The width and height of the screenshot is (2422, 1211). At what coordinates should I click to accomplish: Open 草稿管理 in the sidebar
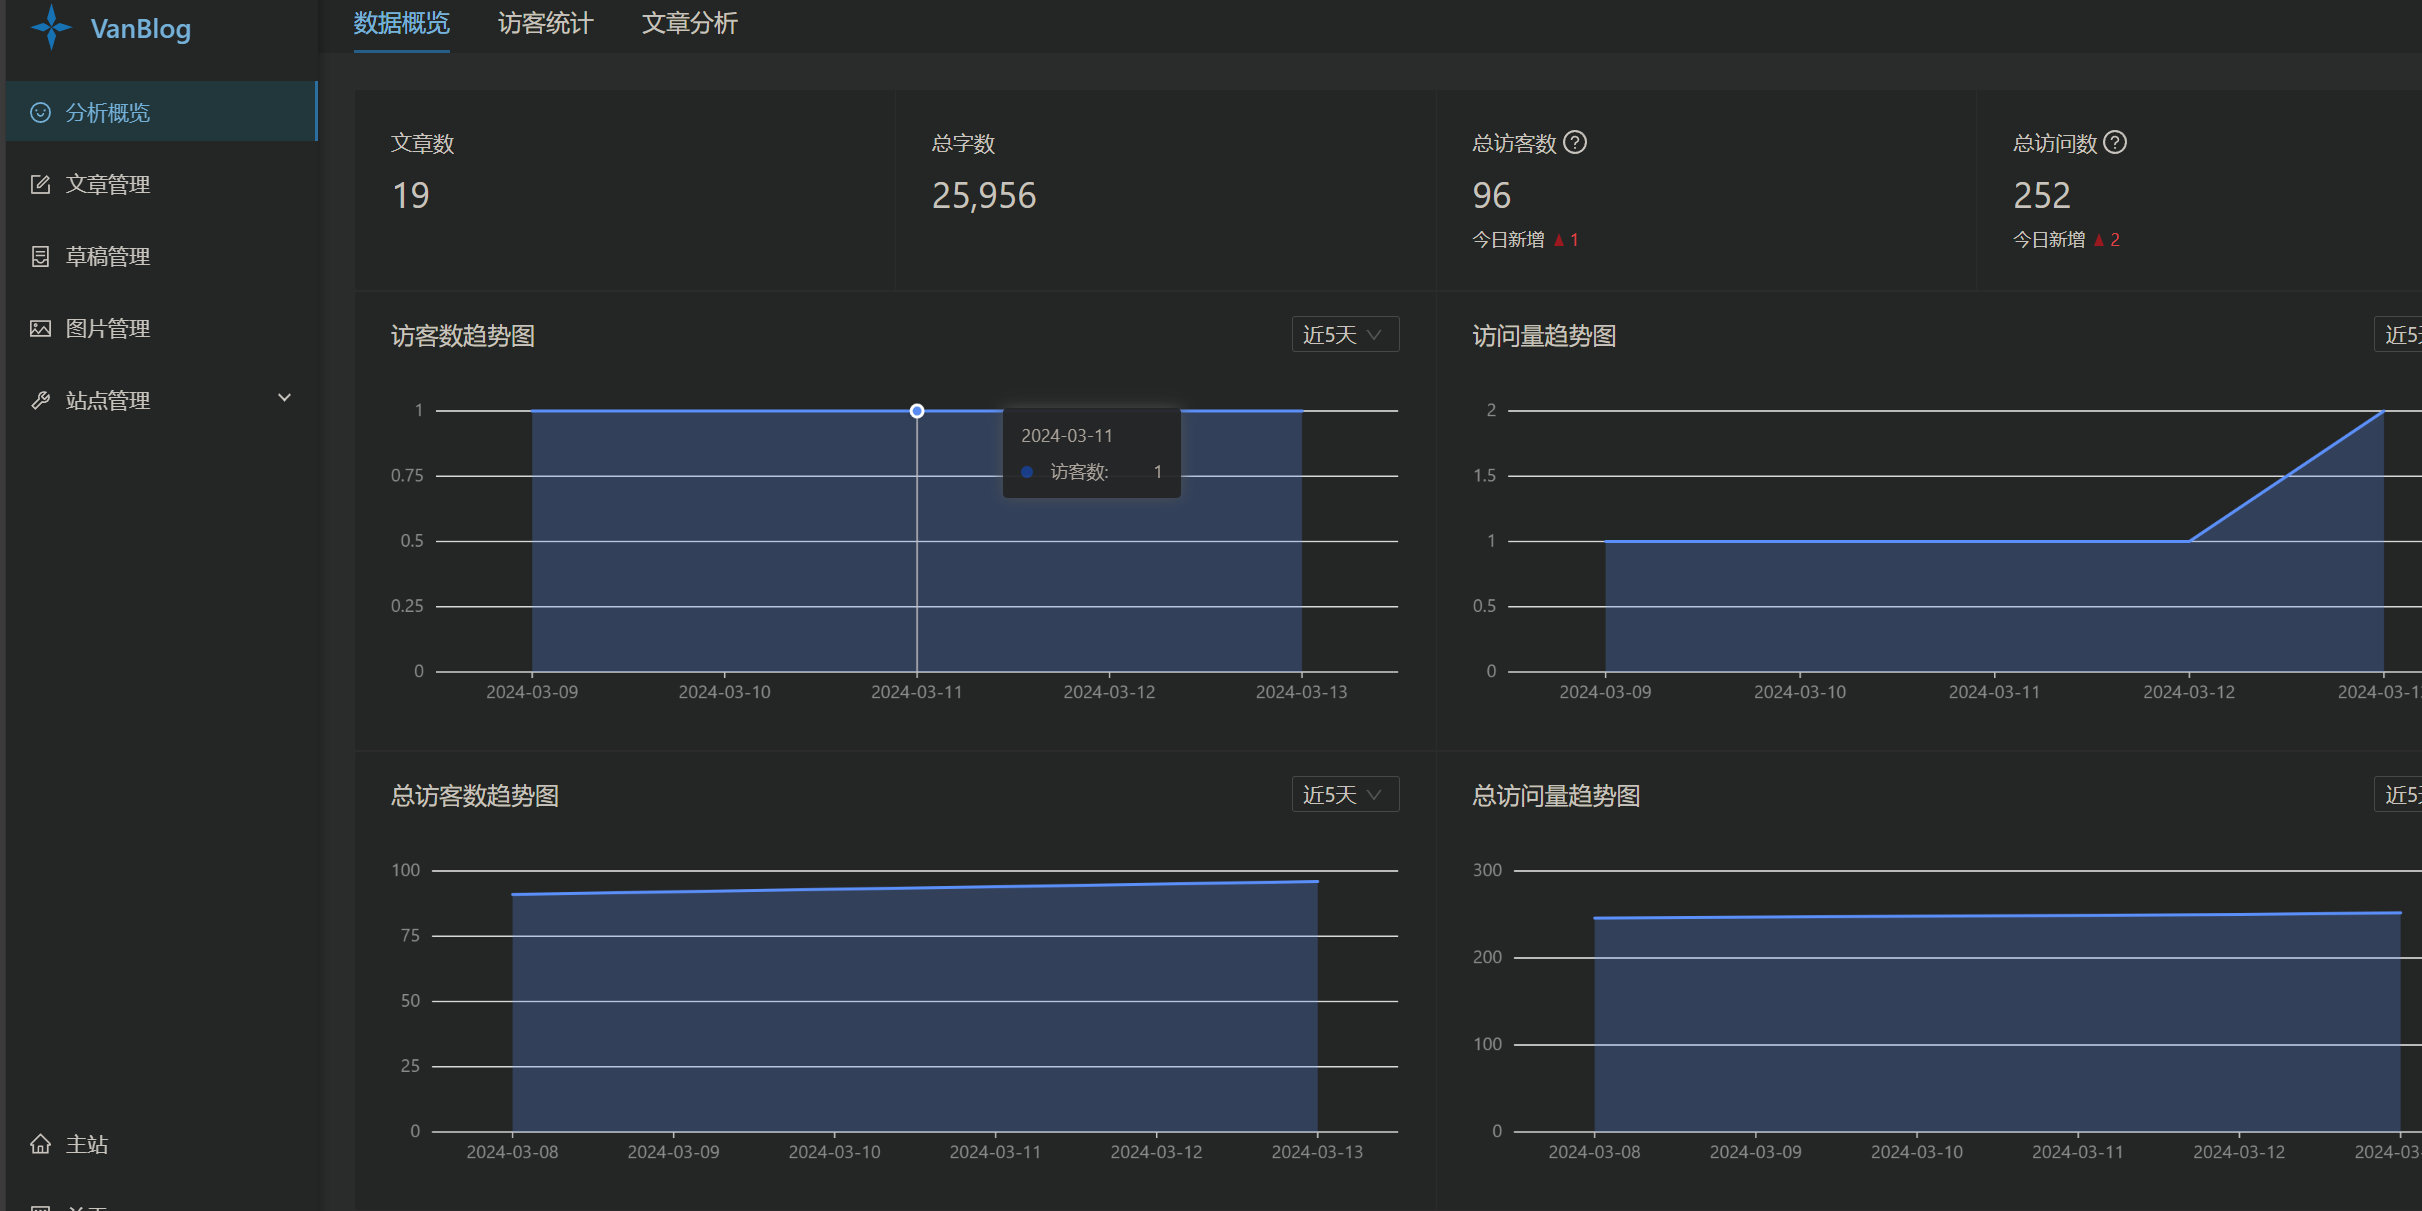161,256
